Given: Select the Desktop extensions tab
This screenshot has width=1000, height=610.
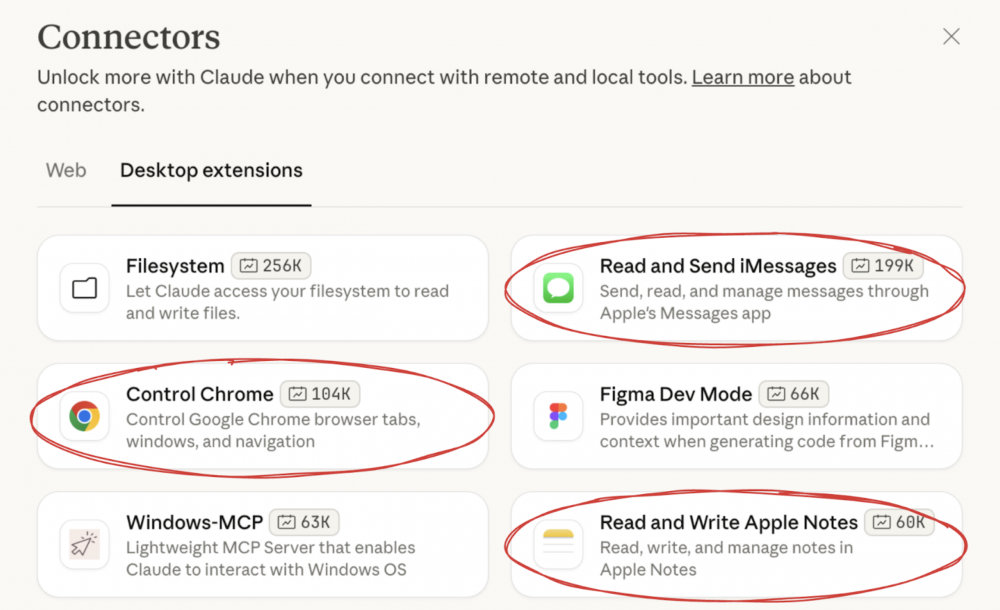Looking at the screenshot, I should [x=211, y=171].
